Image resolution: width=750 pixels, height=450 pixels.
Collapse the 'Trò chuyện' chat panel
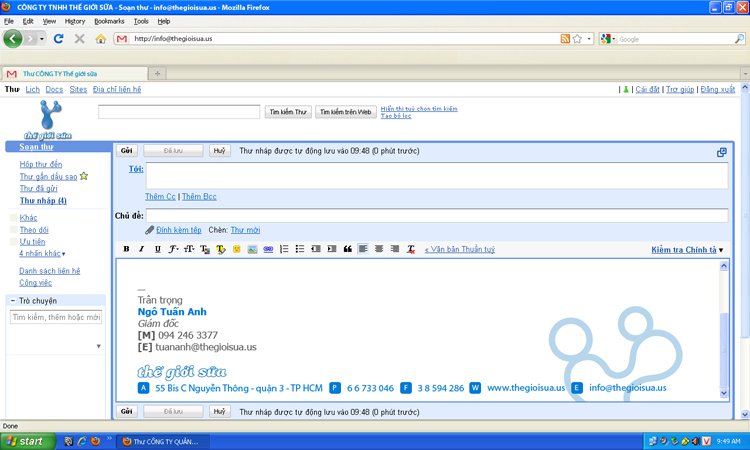coord(12,301)
